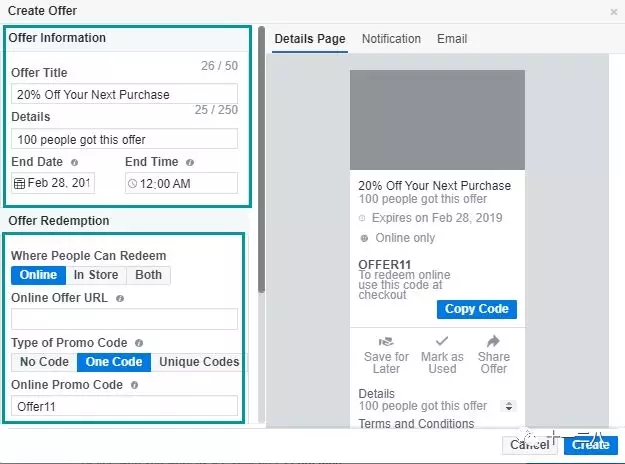
Task: Choose Unique Codes promo type
Action: [199, 362]
